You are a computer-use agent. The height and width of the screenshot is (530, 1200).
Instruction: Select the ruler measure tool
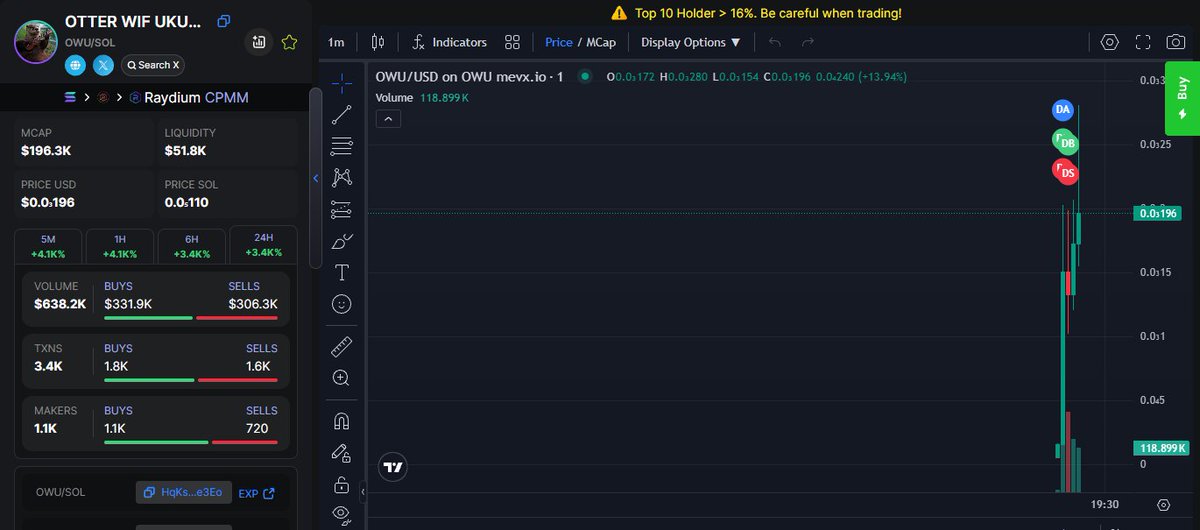(341, 347)
